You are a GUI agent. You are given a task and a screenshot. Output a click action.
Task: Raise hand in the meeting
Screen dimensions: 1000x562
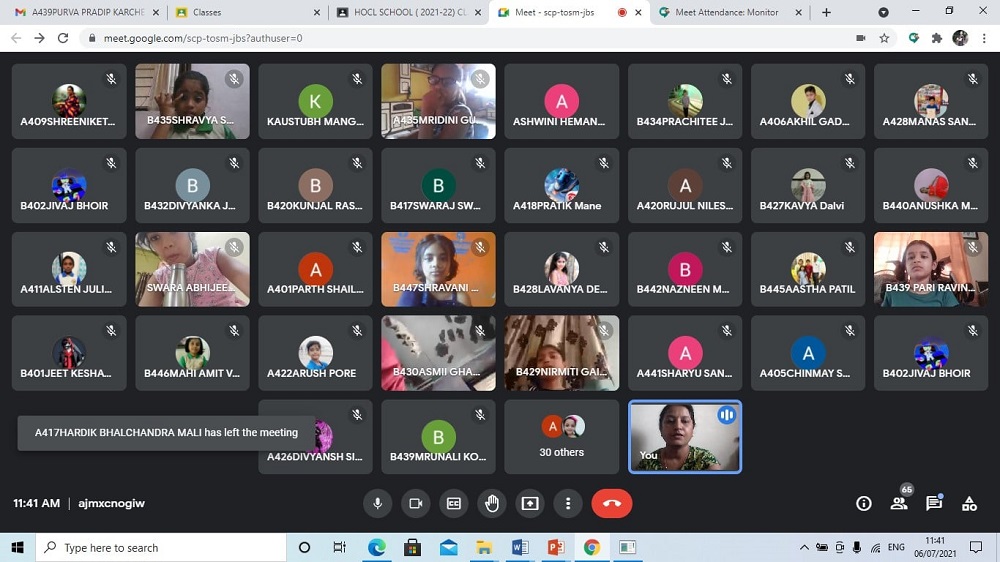(492, 504)
